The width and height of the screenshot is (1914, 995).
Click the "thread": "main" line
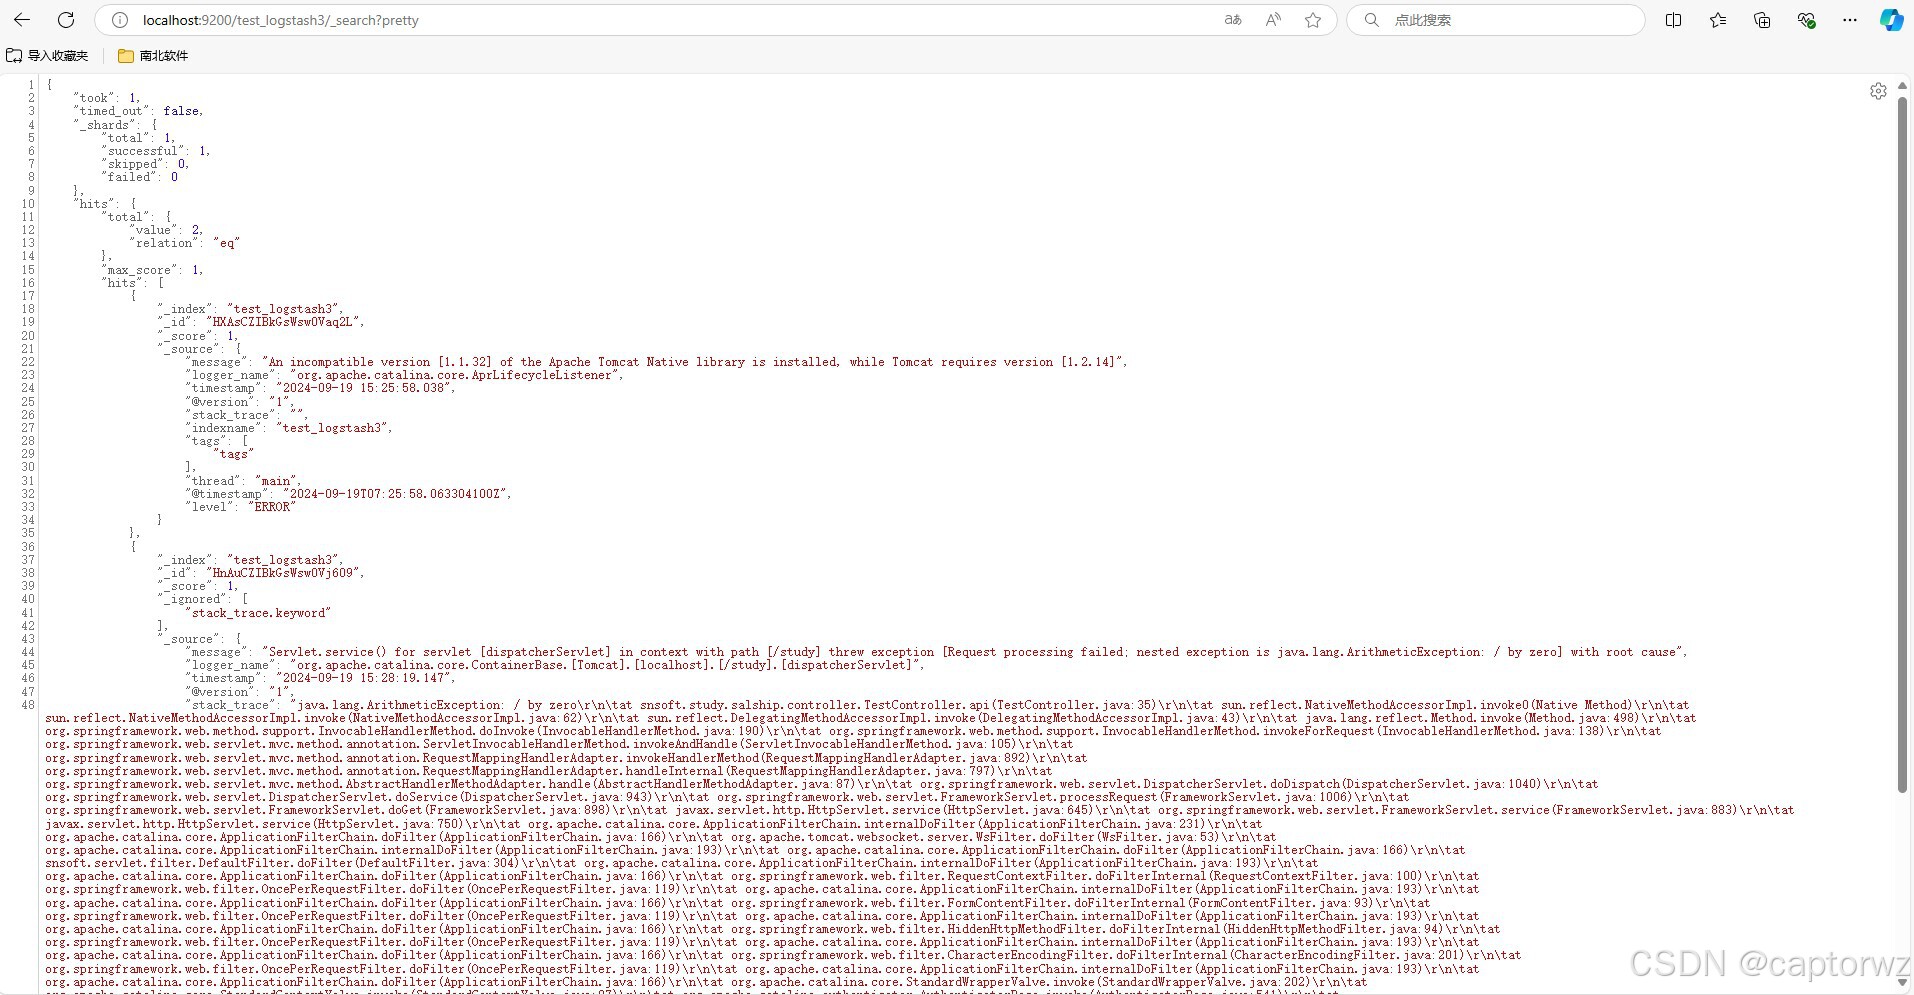[x=243, y=481]
